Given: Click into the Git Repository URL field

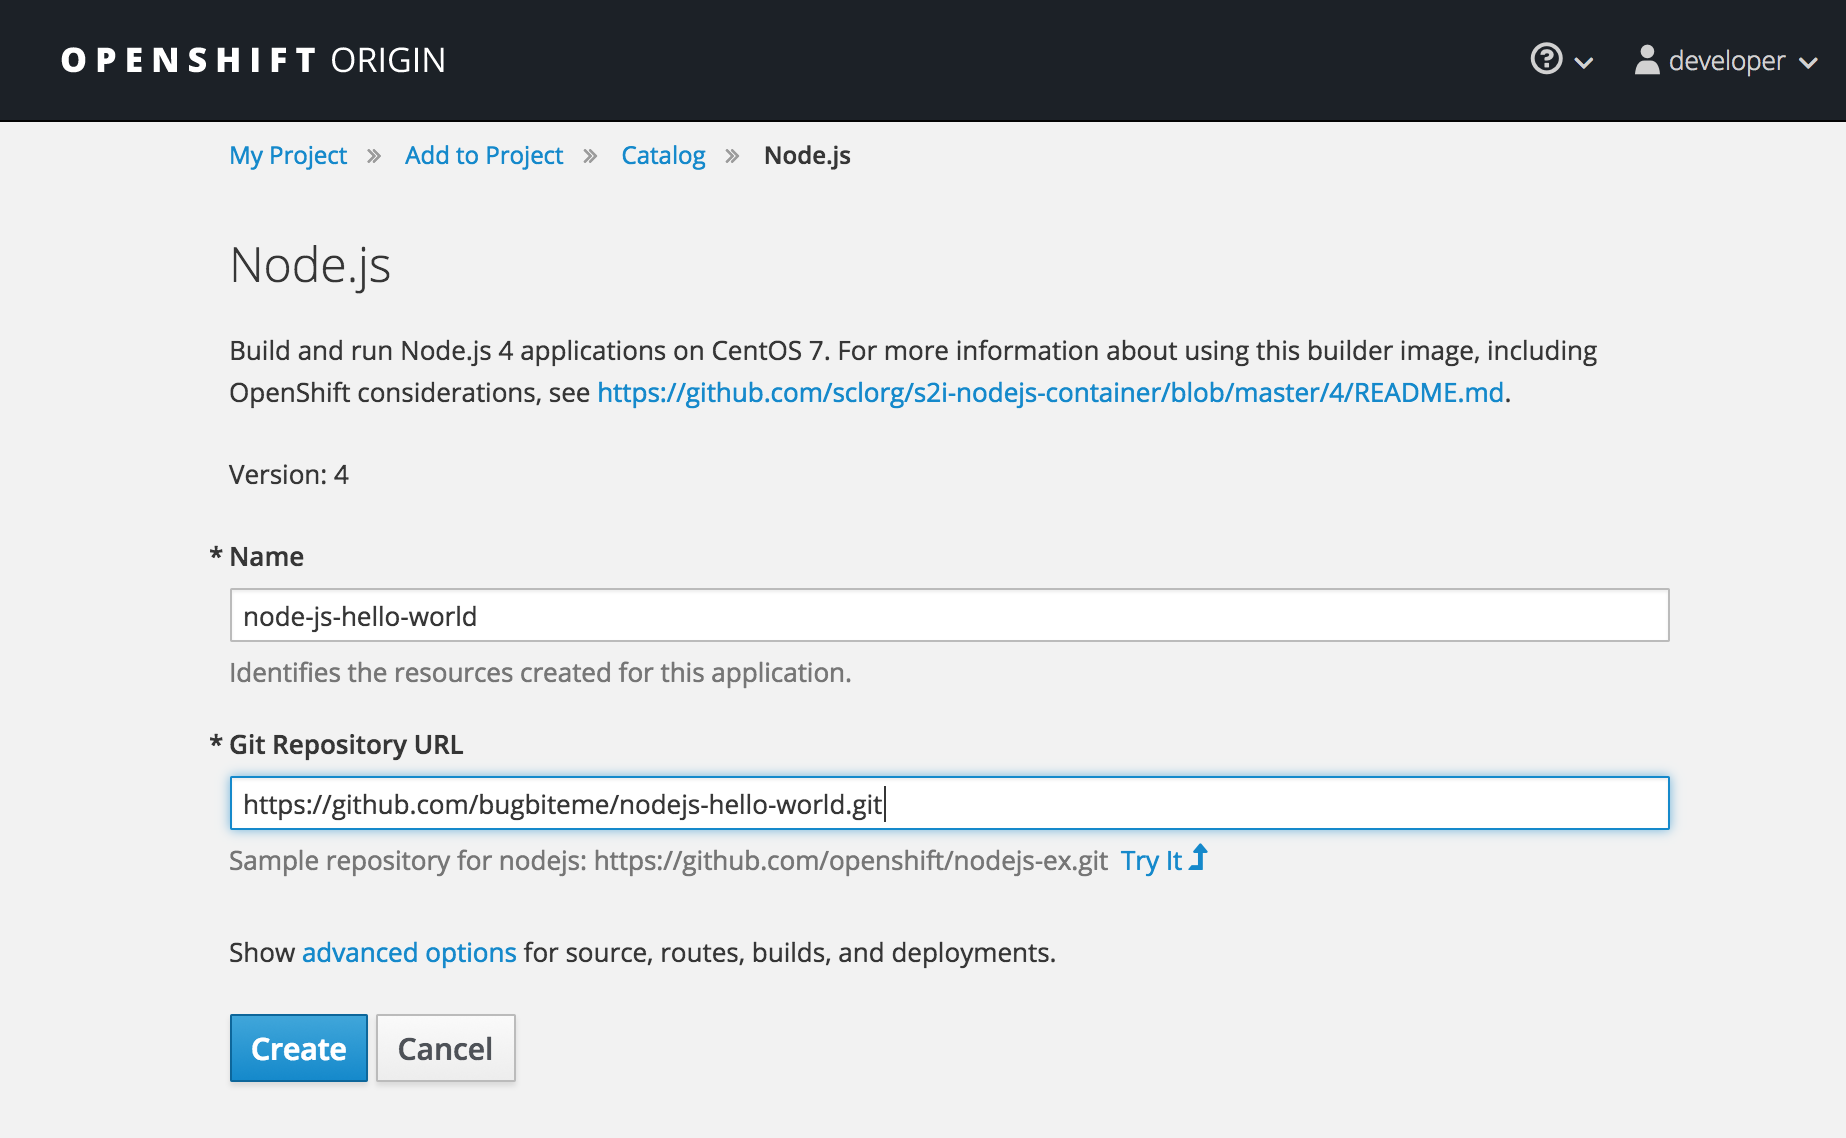Looking at the screenshot, I should 949,803.
